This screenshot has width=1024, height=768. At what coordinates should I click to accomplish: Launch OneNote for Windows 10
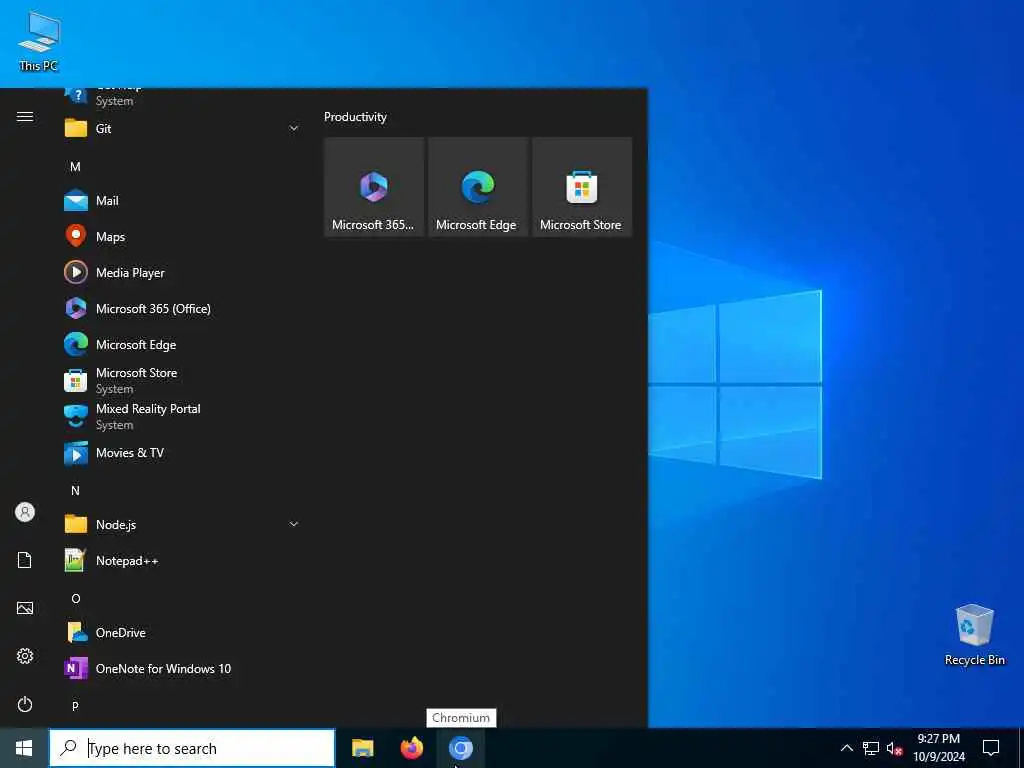point(182,668)
